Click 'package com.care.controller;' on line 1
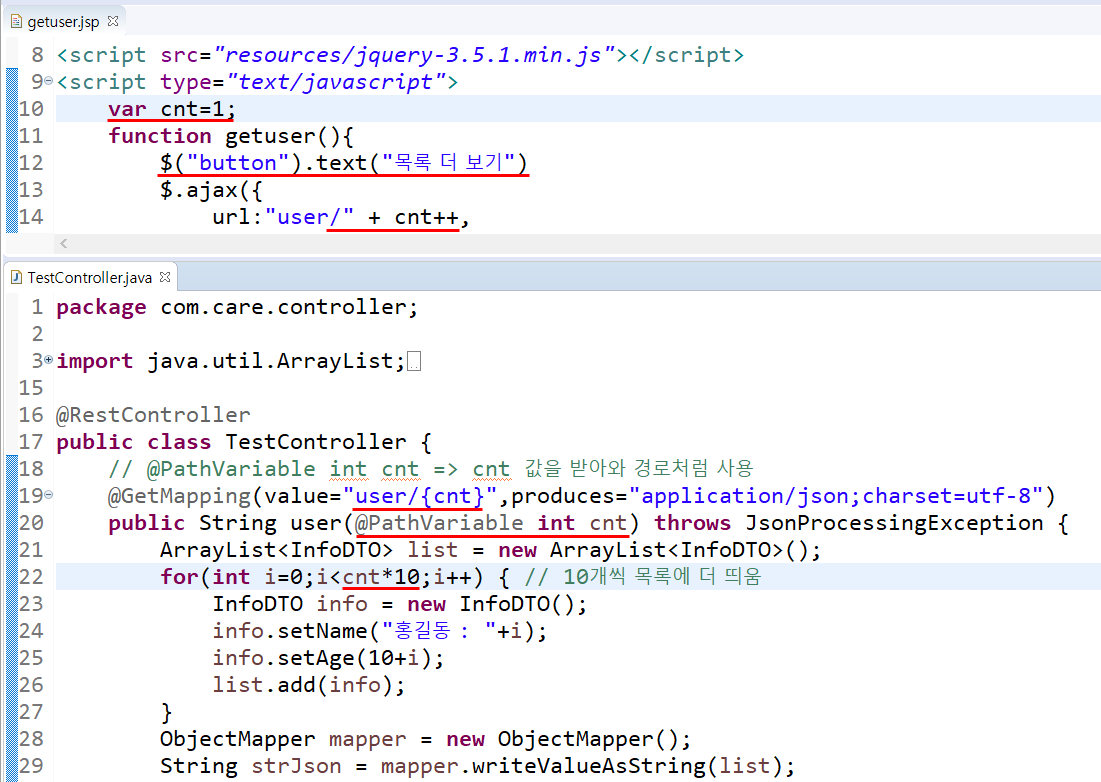Screen dimensions: 1101x782 237,307
